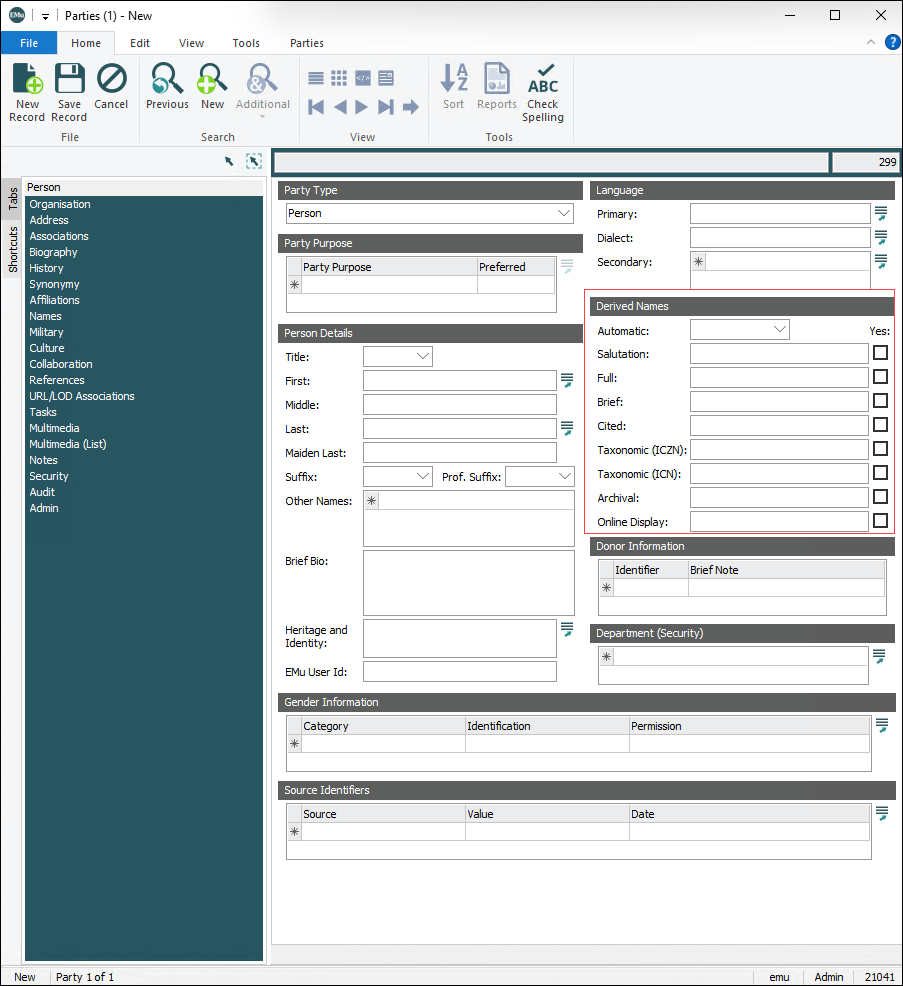The image size is (903, 986).
Task: Open the Shortcuts side panel tab
Action: tap(13, 250)
